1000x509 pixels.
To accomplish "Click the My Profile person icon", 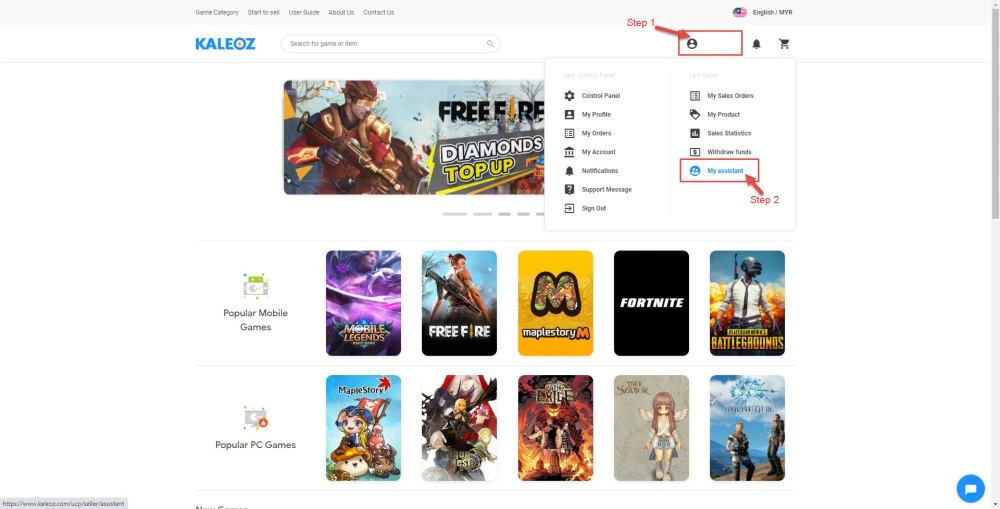I will pyautogui.click(x=570, y=114).
